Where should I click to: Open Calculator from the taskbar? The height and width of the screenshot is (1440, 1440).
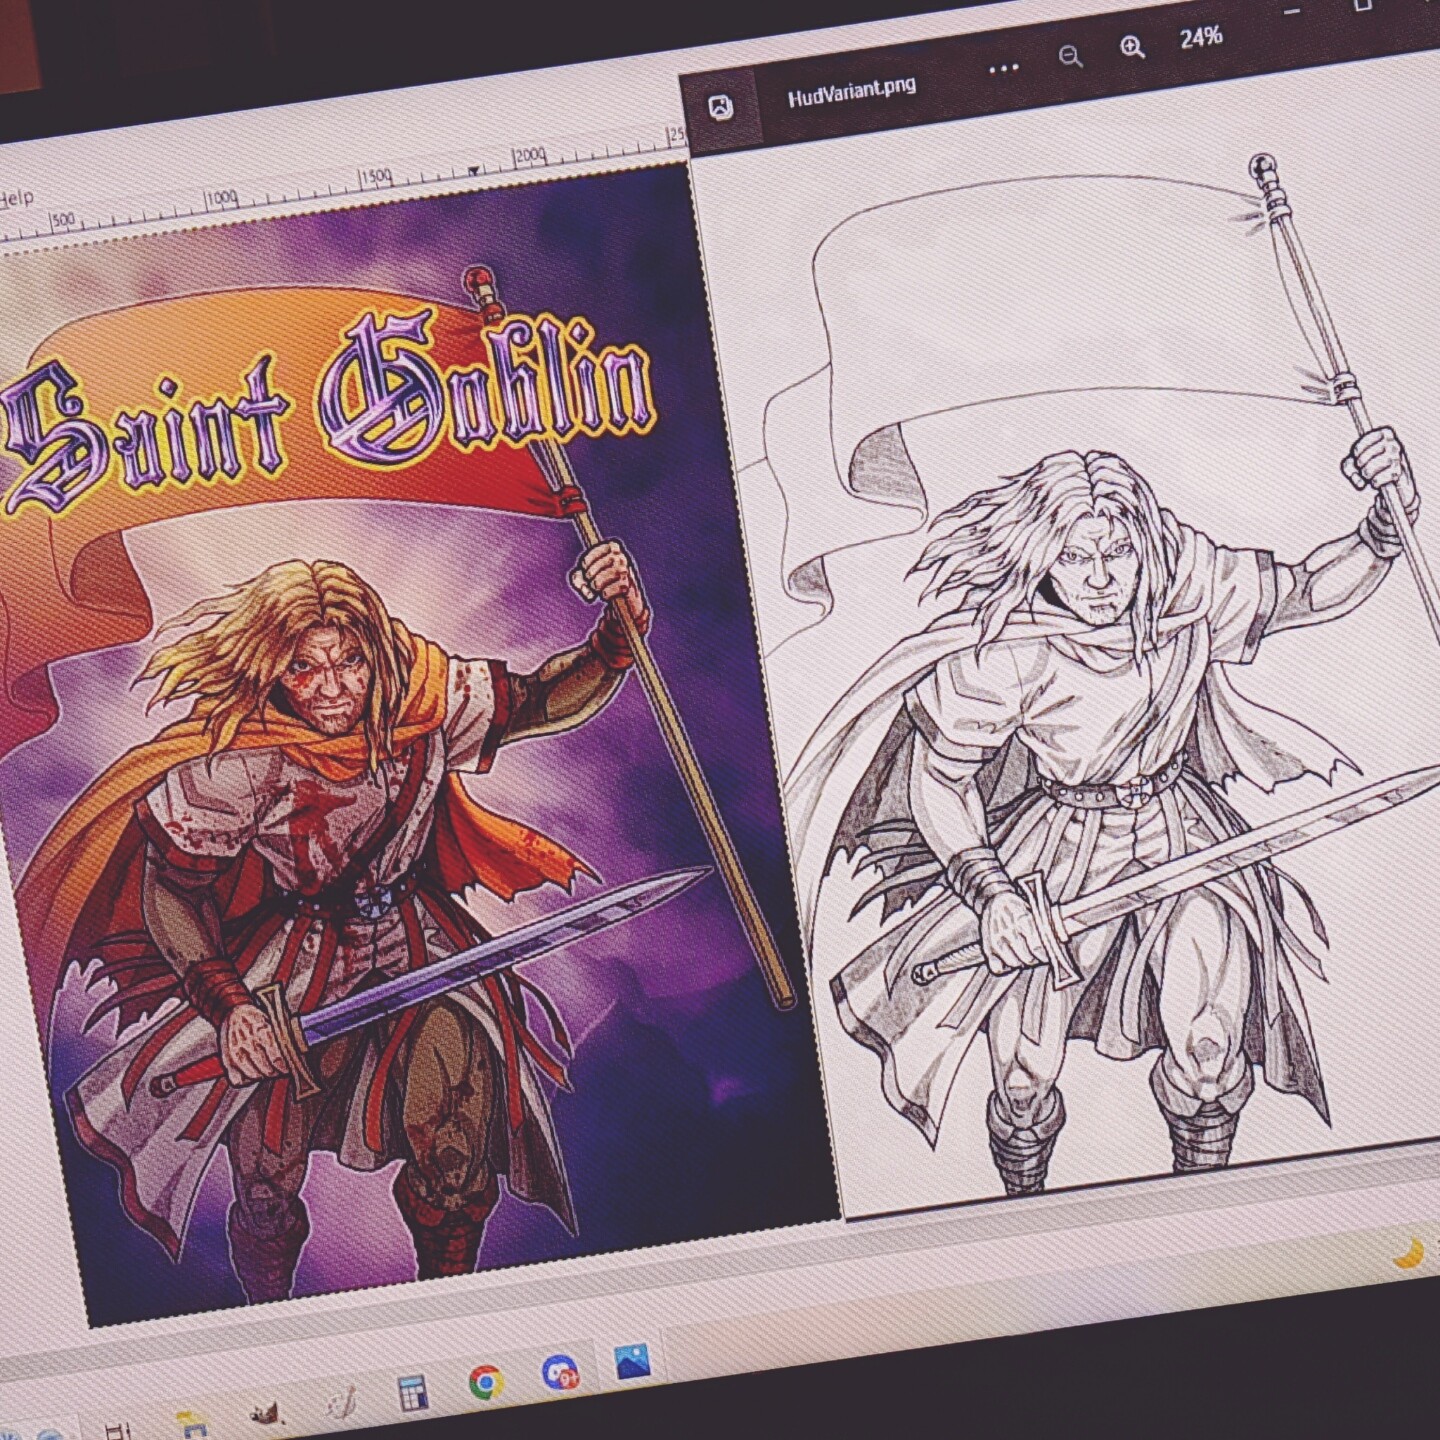pos(413,1392)
